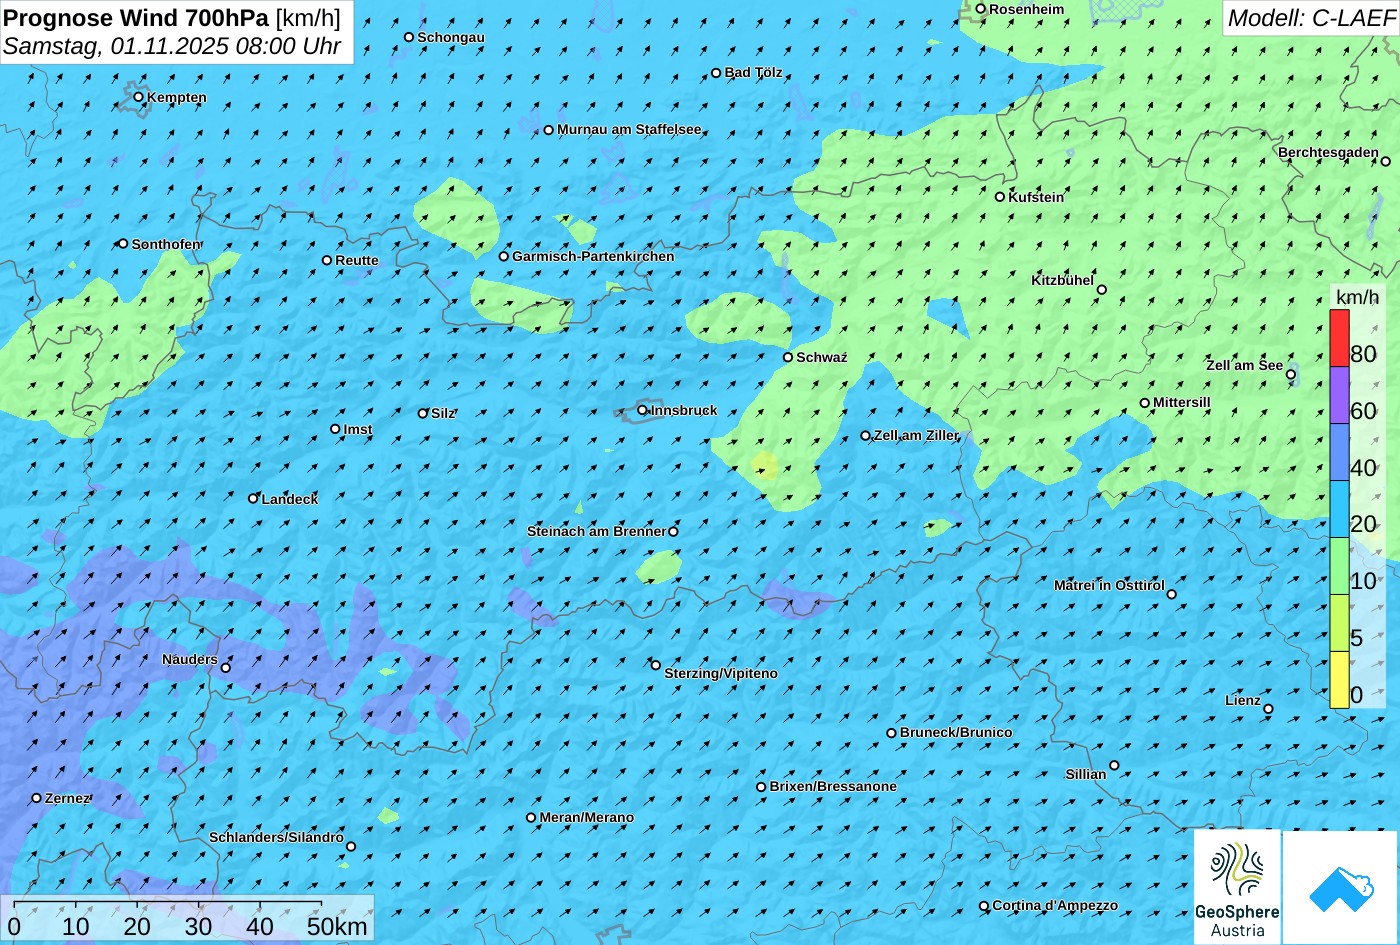Screen dimensions: 1400x945
Task: Select the yellow 0 km/h legend swatch
Action: pyautogui.click(x=1339, y=680)
